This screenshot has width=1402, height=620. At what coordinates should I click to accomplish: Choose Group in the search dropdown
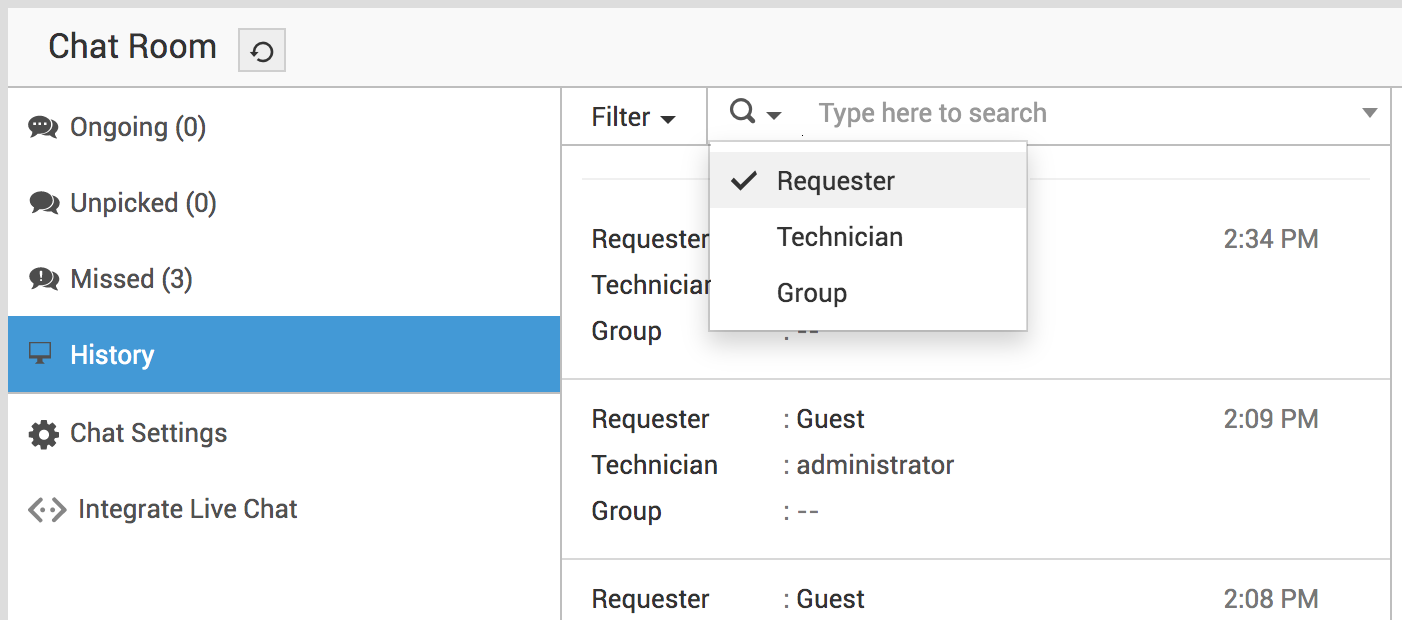click(812, 293)
